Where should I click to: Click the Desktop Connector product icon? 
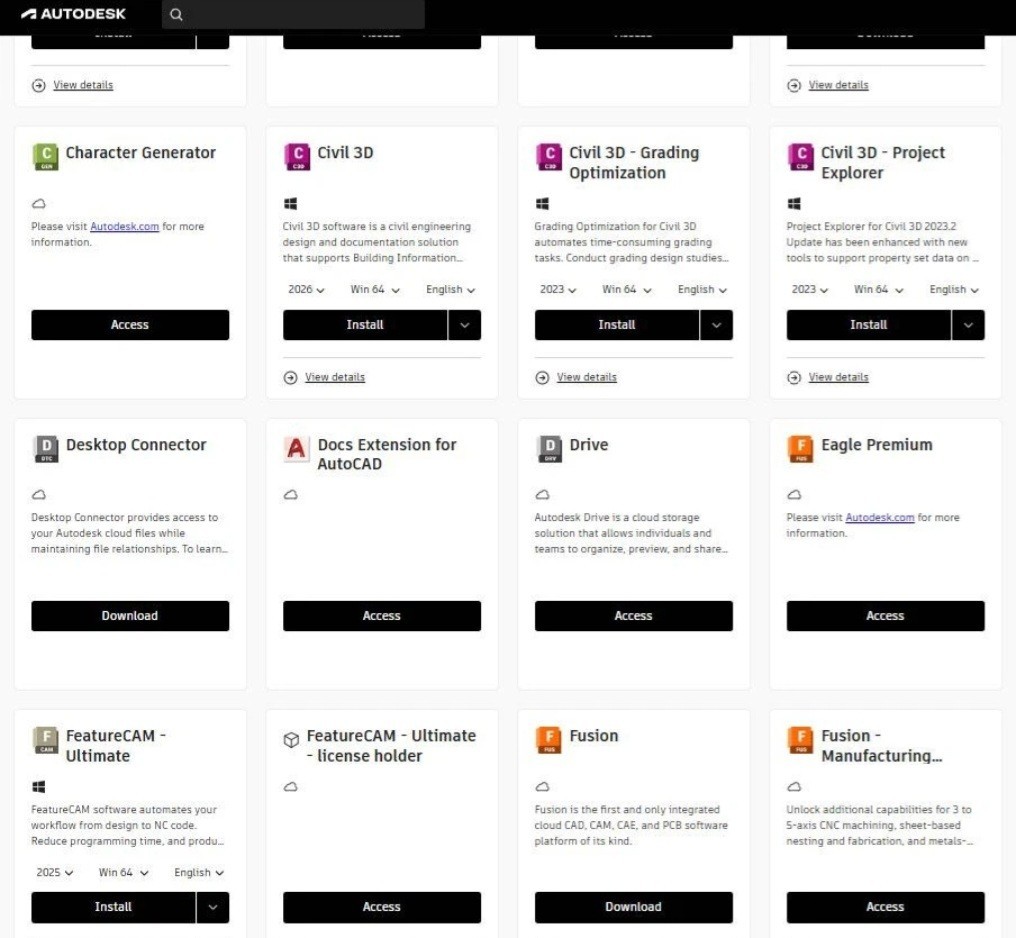(45, 449)
